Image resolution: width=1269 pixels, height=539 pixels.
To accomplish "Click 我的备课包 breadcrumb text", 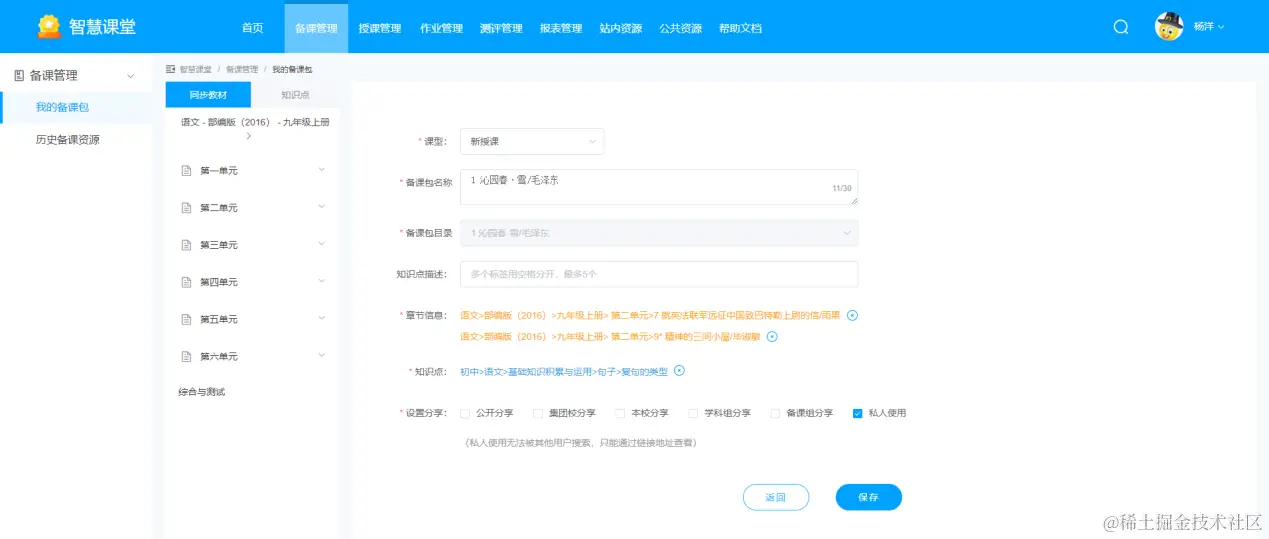I will coord(292,69).
